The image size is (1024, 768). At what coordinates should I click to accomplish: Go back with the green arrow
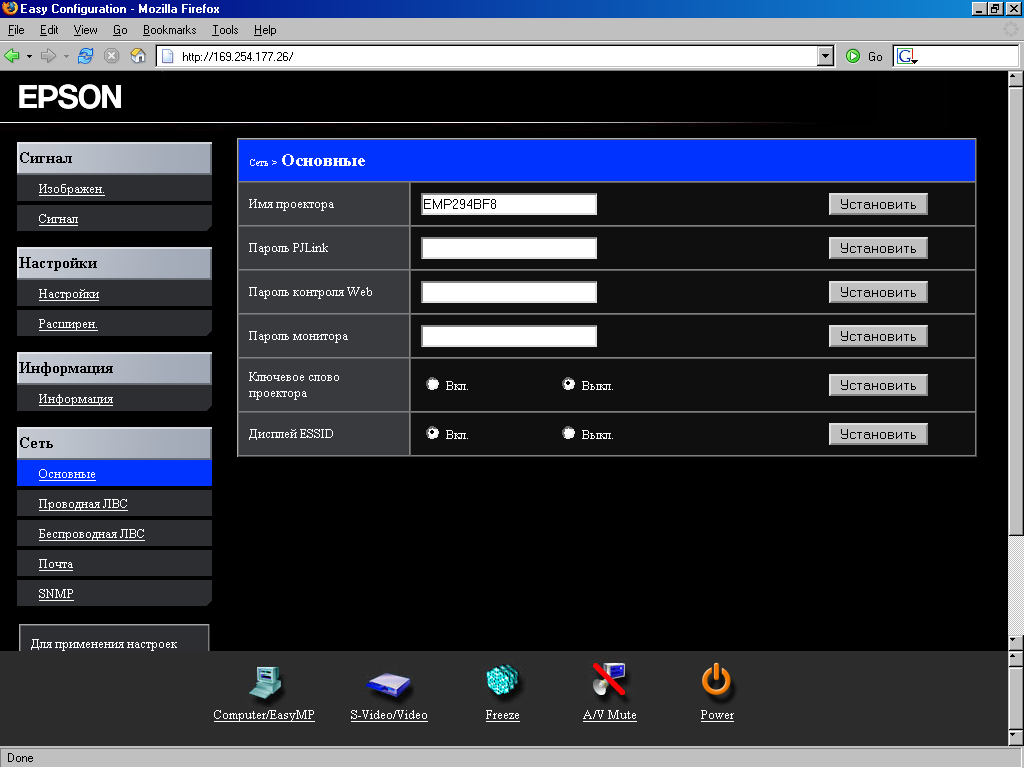pyautogui.click(x=12, y=56)
